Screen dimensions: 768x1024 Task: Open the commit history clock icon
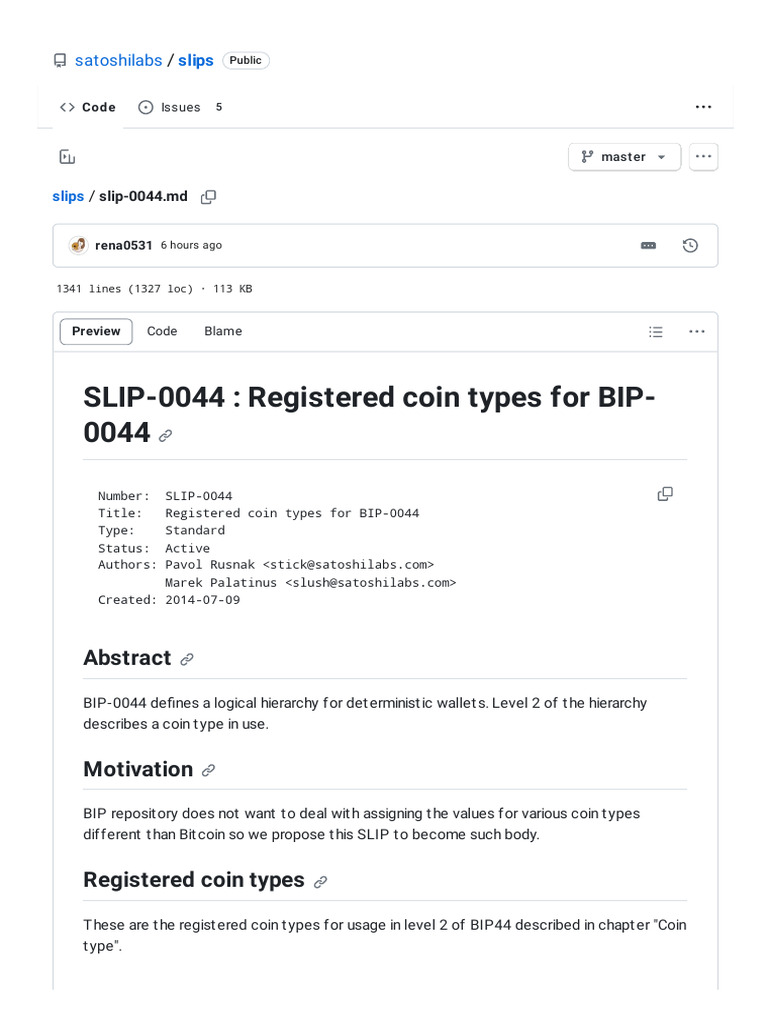tap(690, 246)
